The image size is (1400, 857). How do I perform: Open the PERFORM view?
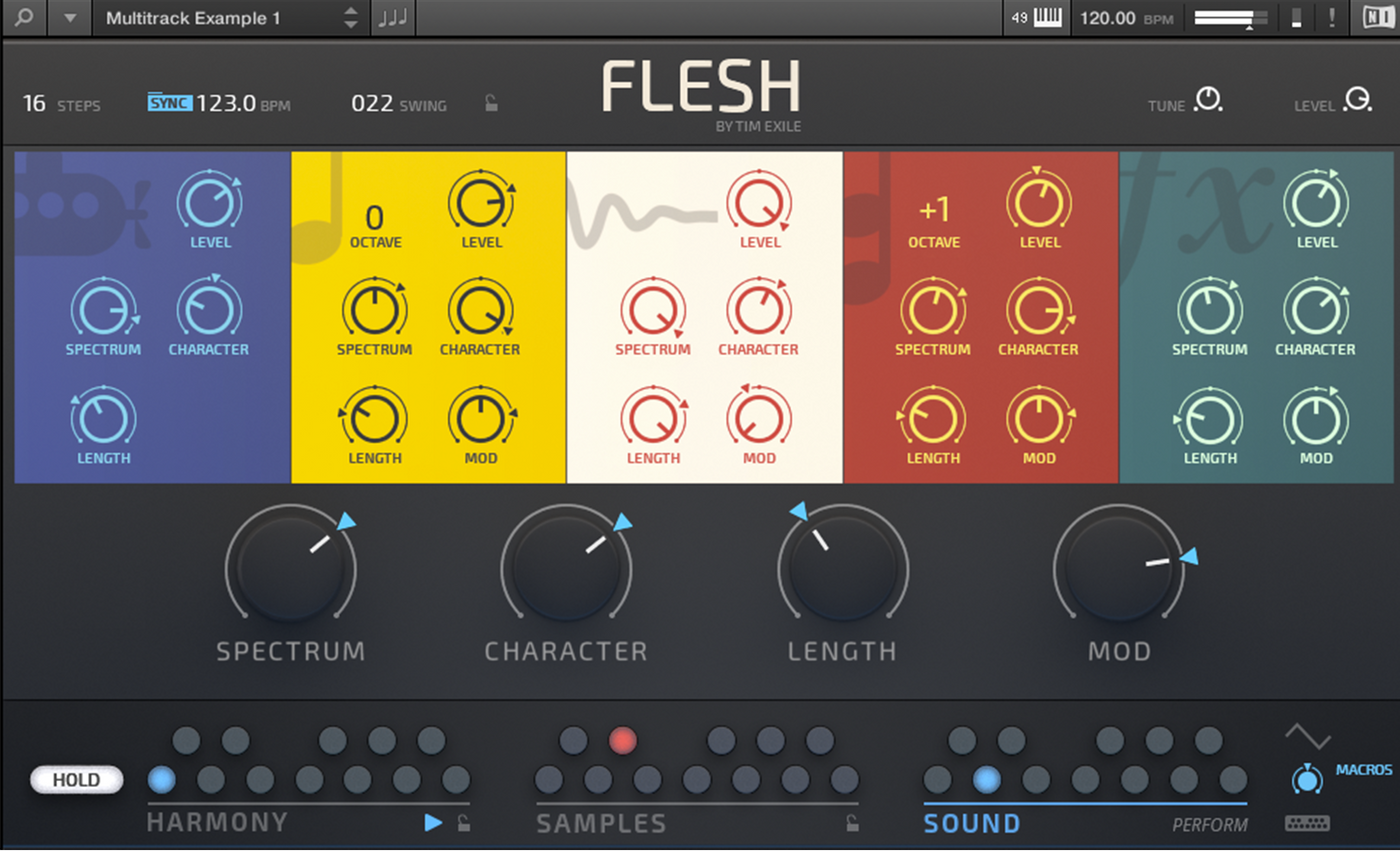pyautogui.click(x=1210, y=825)
